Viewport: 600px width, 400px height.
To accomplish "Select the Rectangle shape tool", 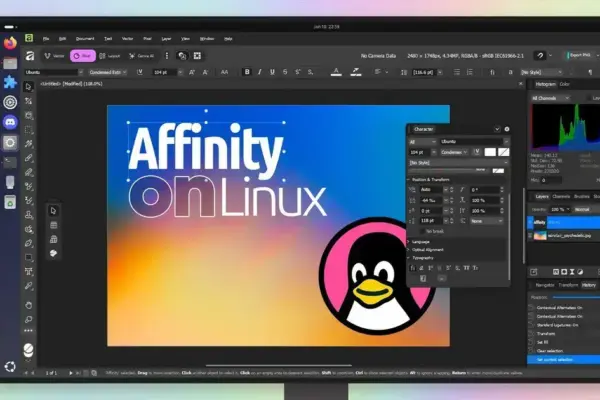I will click(28, 257).
